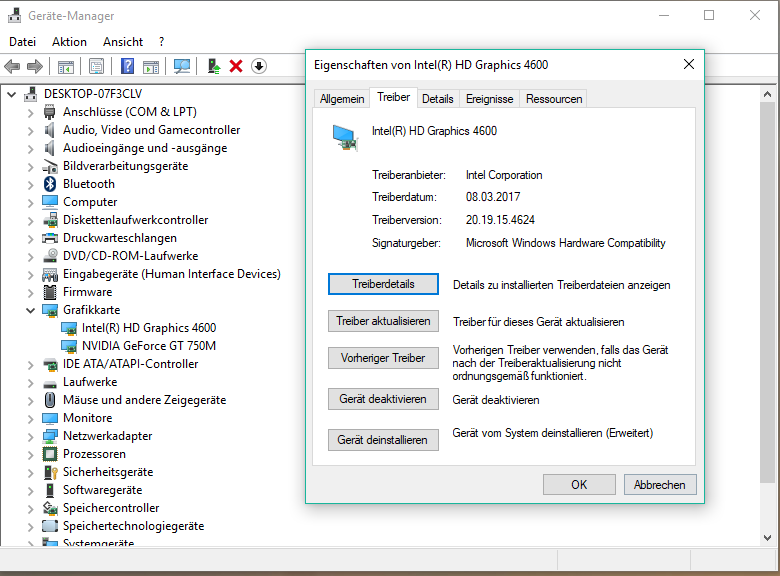The image size is (780, 576).
Task: Confirm the dialog with OK
Action: click(x=579, y=484)
